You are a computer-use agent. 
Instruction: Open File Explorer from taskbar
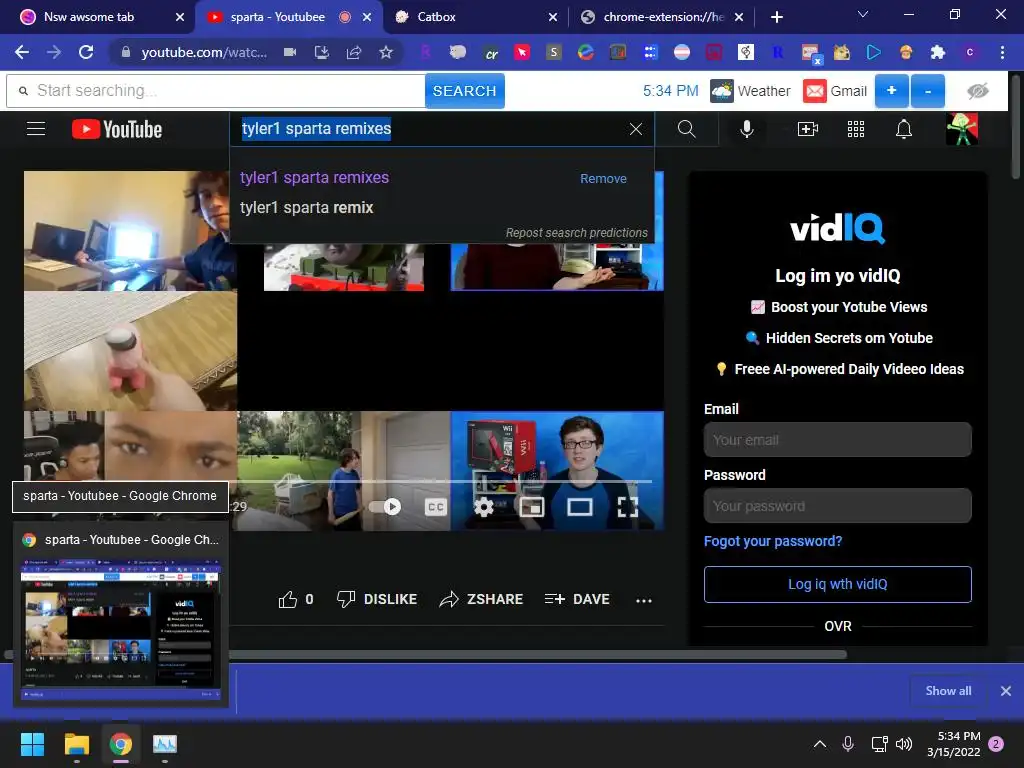(x=76, y=744)
